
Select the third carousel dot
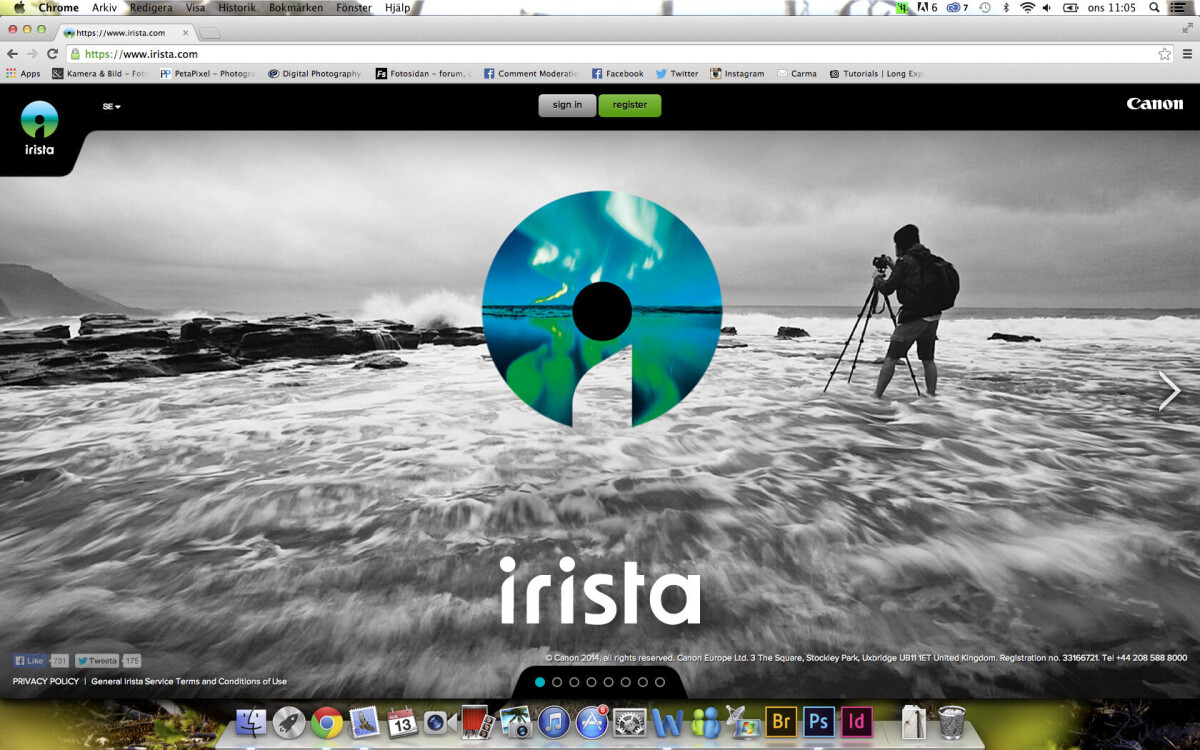[574, 682]
